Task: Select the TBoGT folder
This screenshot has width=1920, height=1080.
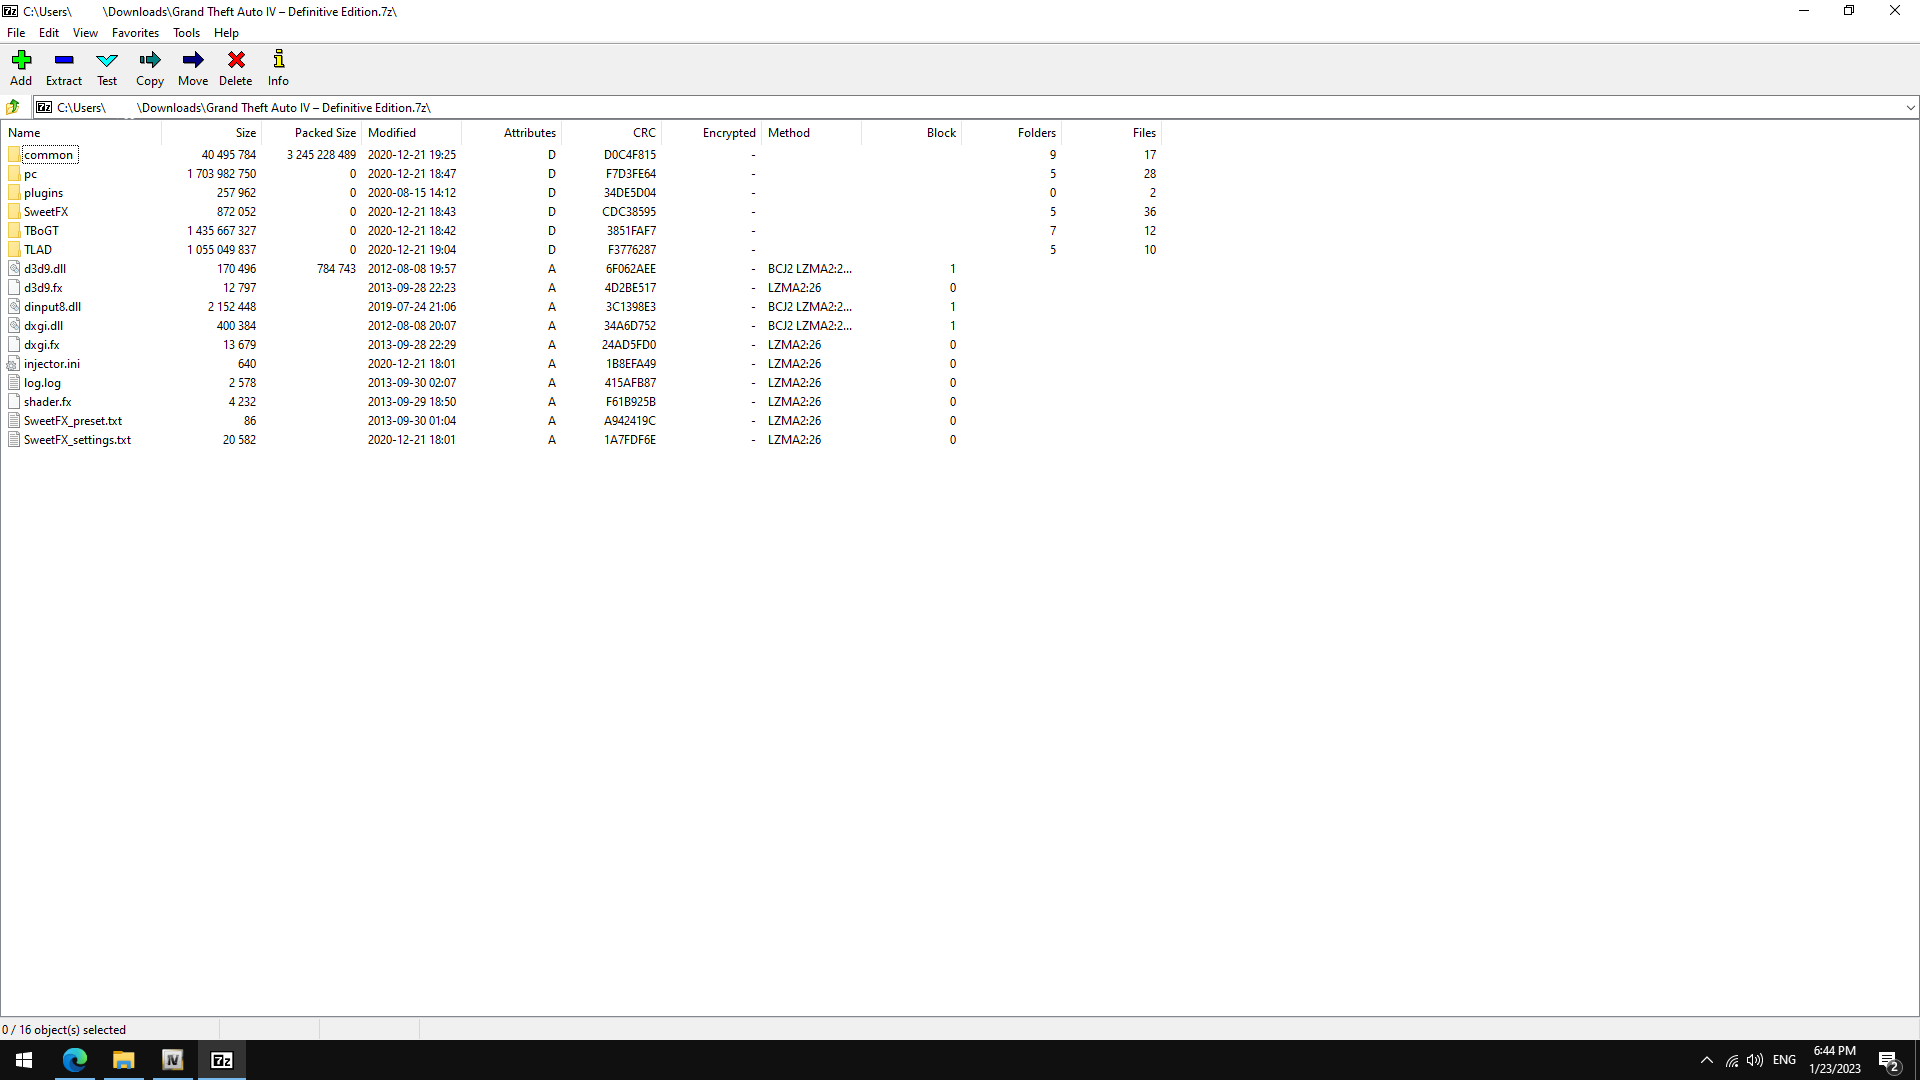Action: tap(41, 231)
